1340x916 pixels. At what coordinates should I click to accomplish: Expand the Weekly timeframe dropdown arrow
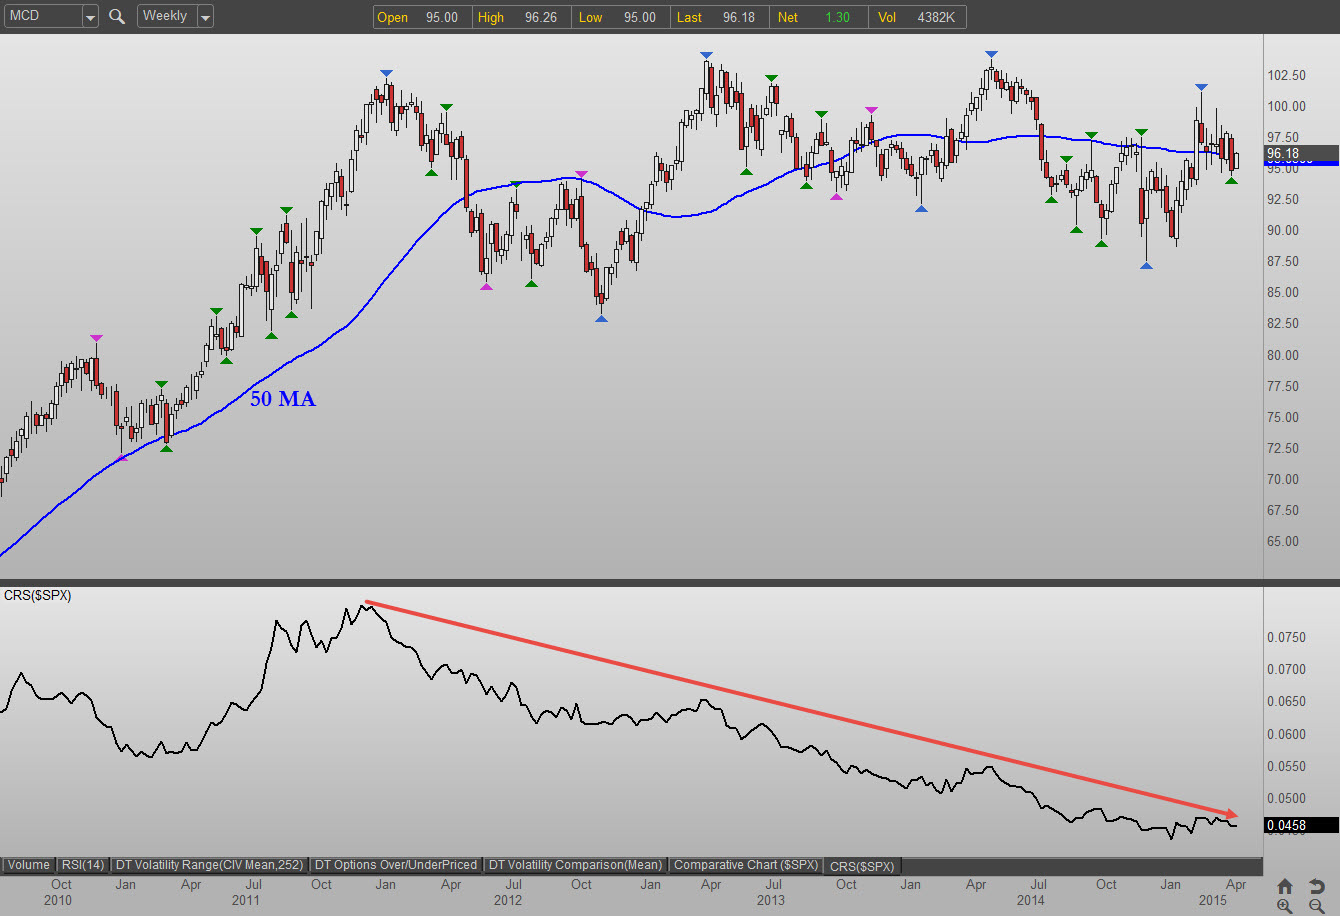205,17
